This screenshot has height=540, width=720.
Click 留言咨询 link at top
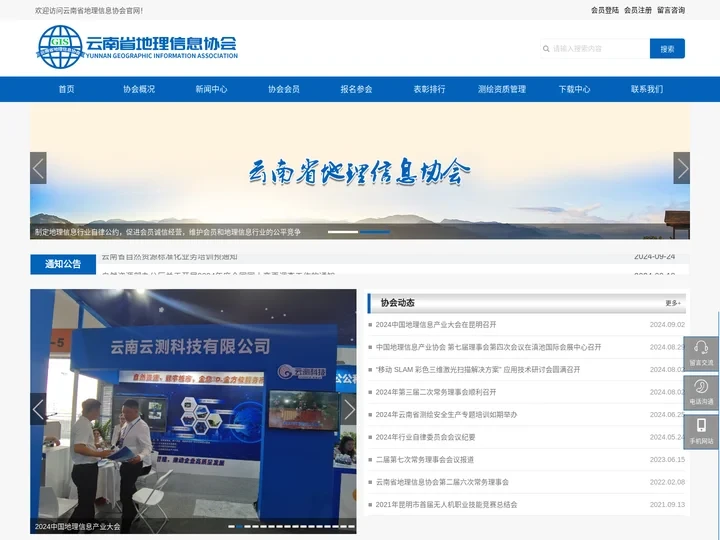click(671, 10)
